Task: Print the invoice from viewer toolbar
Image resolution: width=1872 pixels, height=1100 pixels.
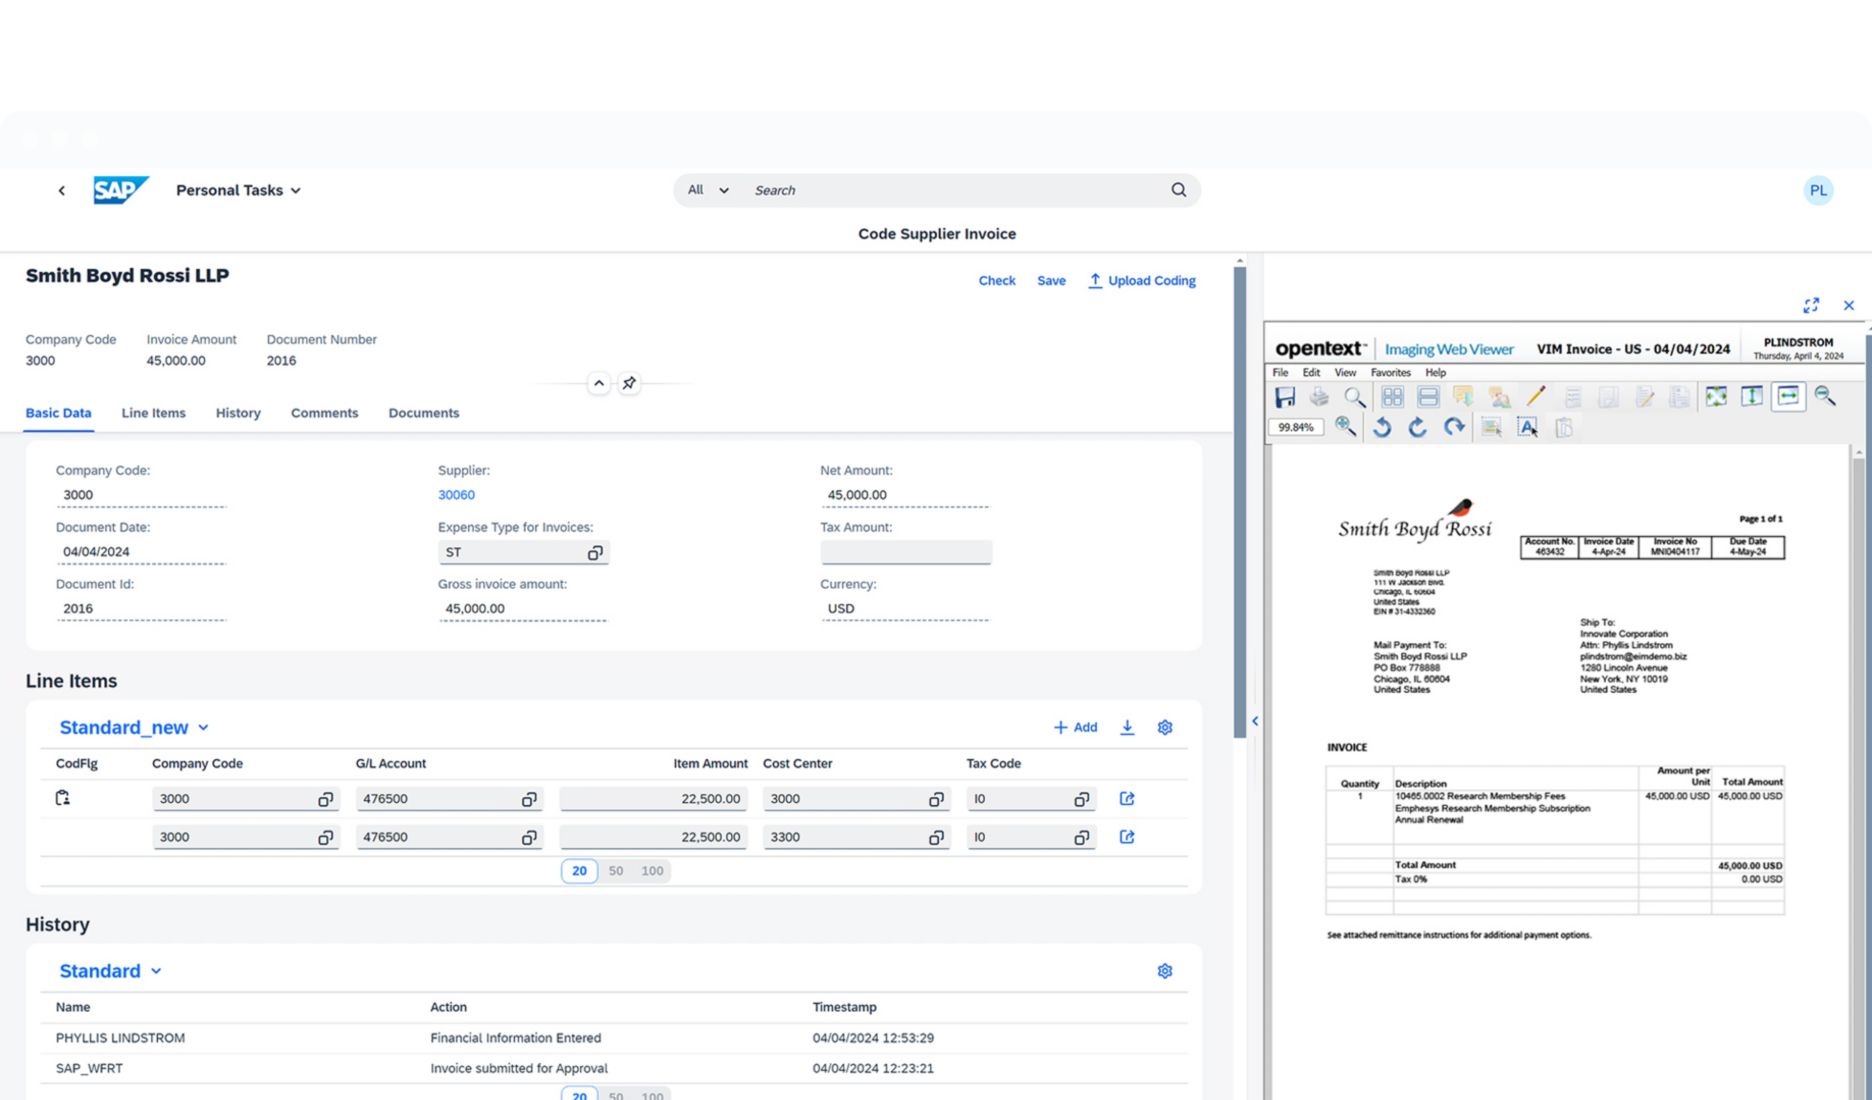Action: tap(1320, 397)
